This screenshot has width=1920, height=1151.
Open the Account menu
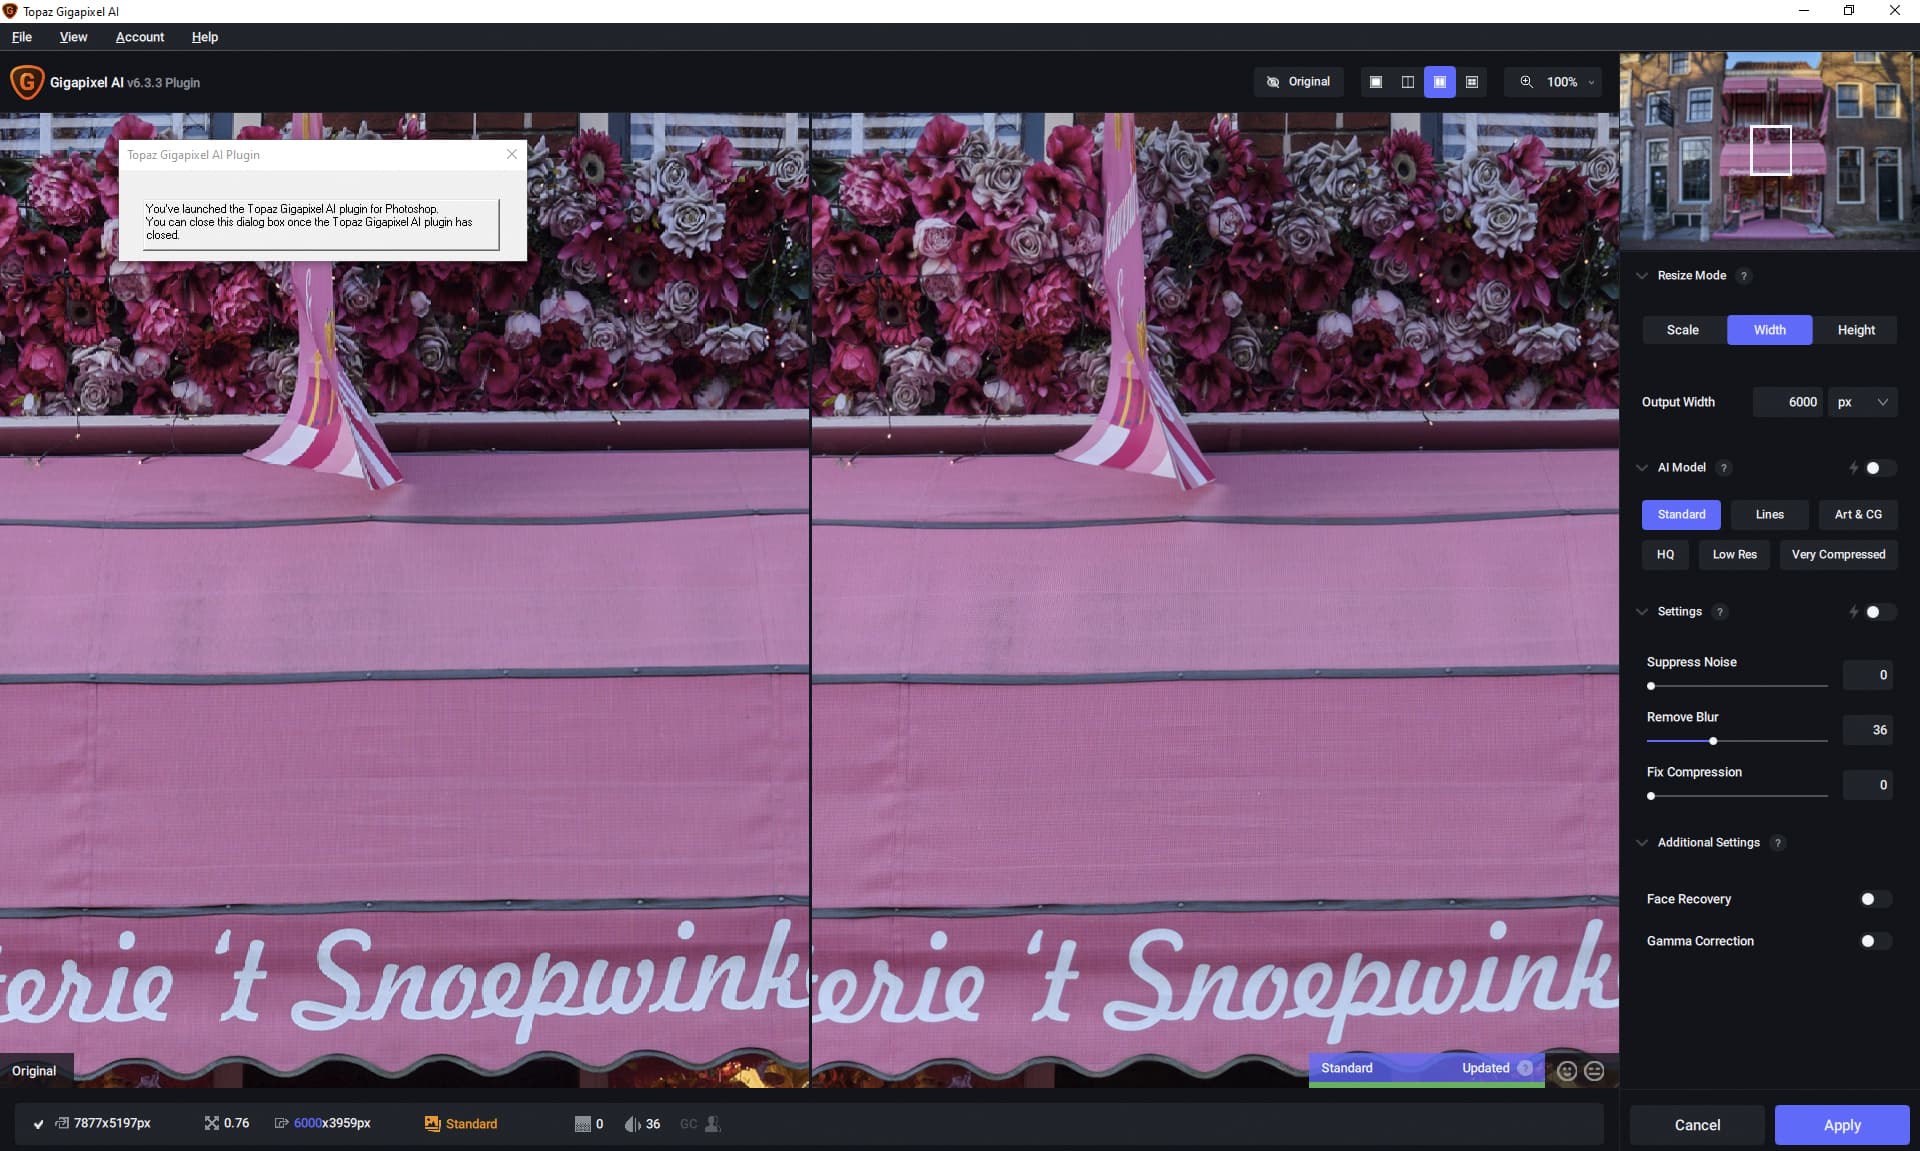click(x=139, y=37)
